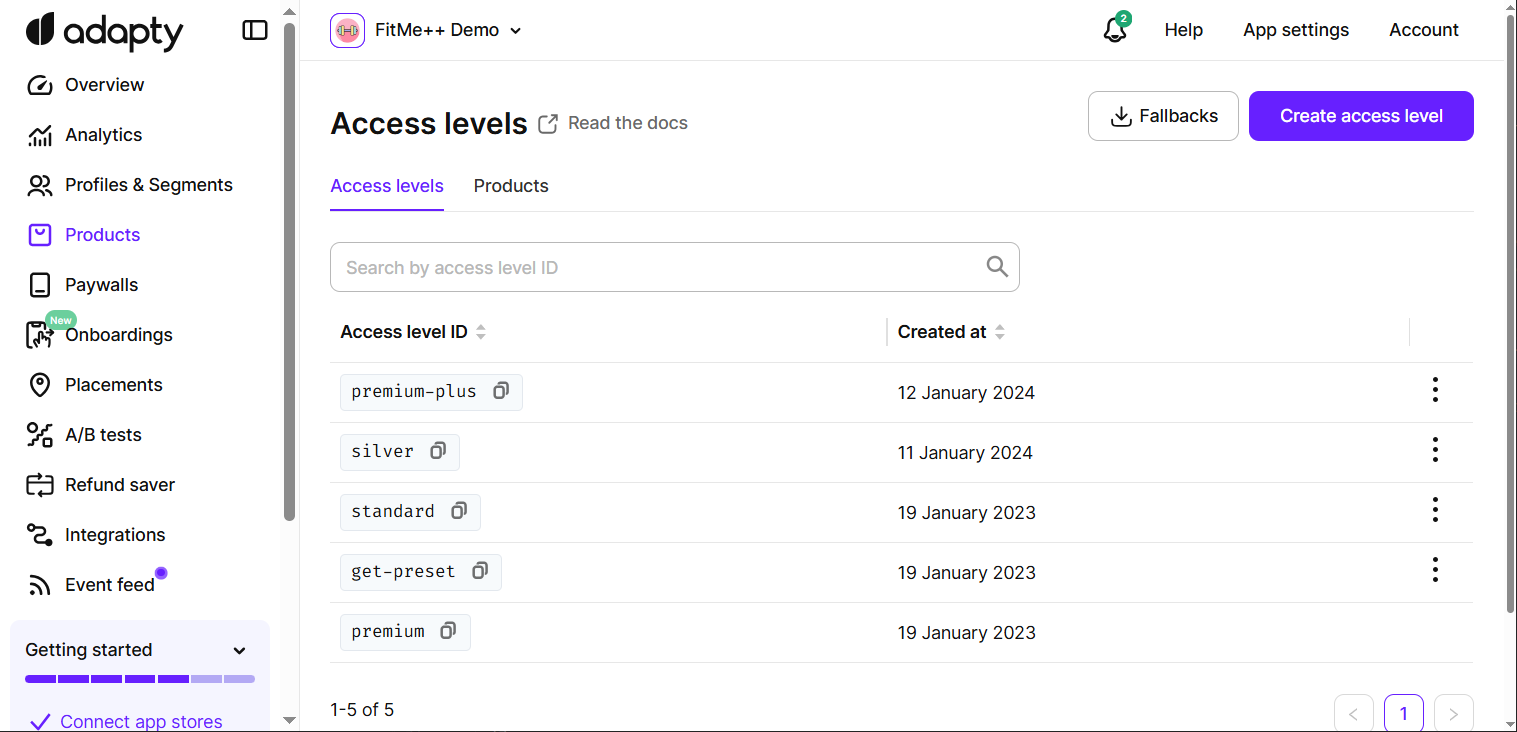Screen dimensions: 1517x732
Task: Copy the premium-plus access level ID
Action: click(500, 390)
